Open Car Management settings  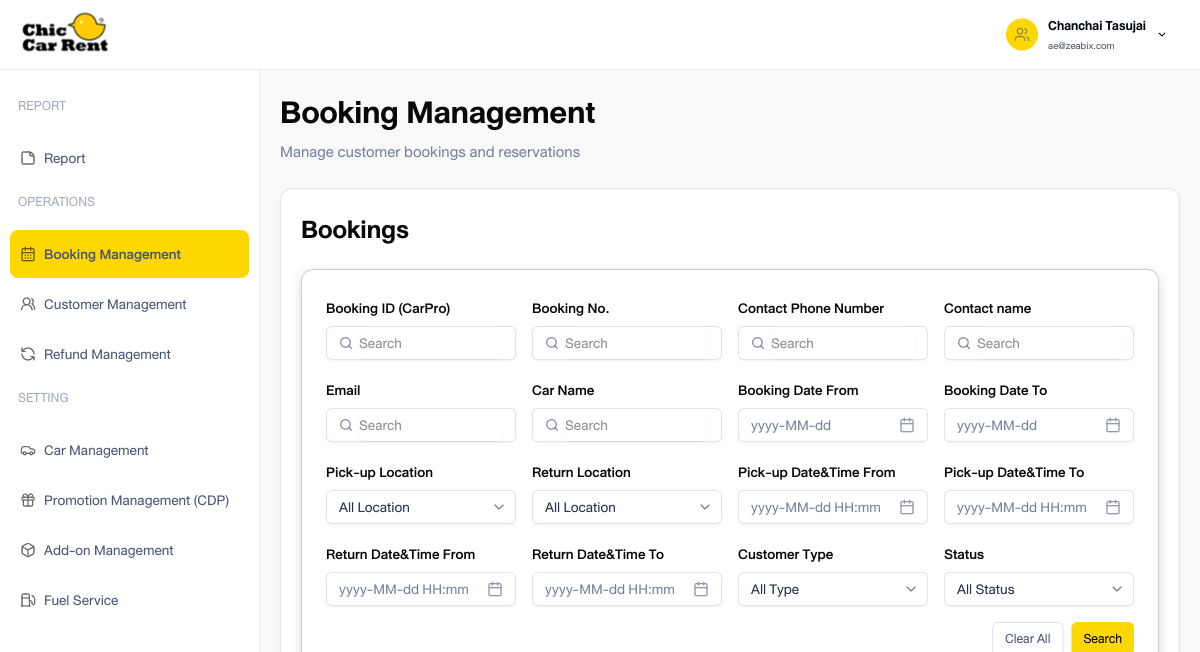129,450
